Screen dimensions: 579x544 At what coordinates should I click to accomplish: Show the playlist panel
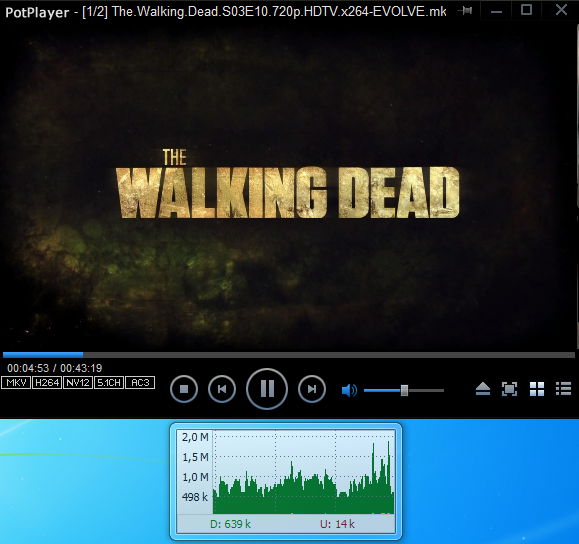[x=563, y=389]
